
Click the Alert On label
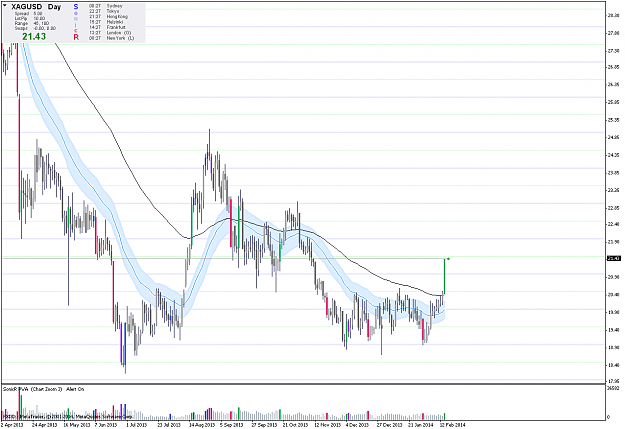pyautogui.click(x=75, y=389)
